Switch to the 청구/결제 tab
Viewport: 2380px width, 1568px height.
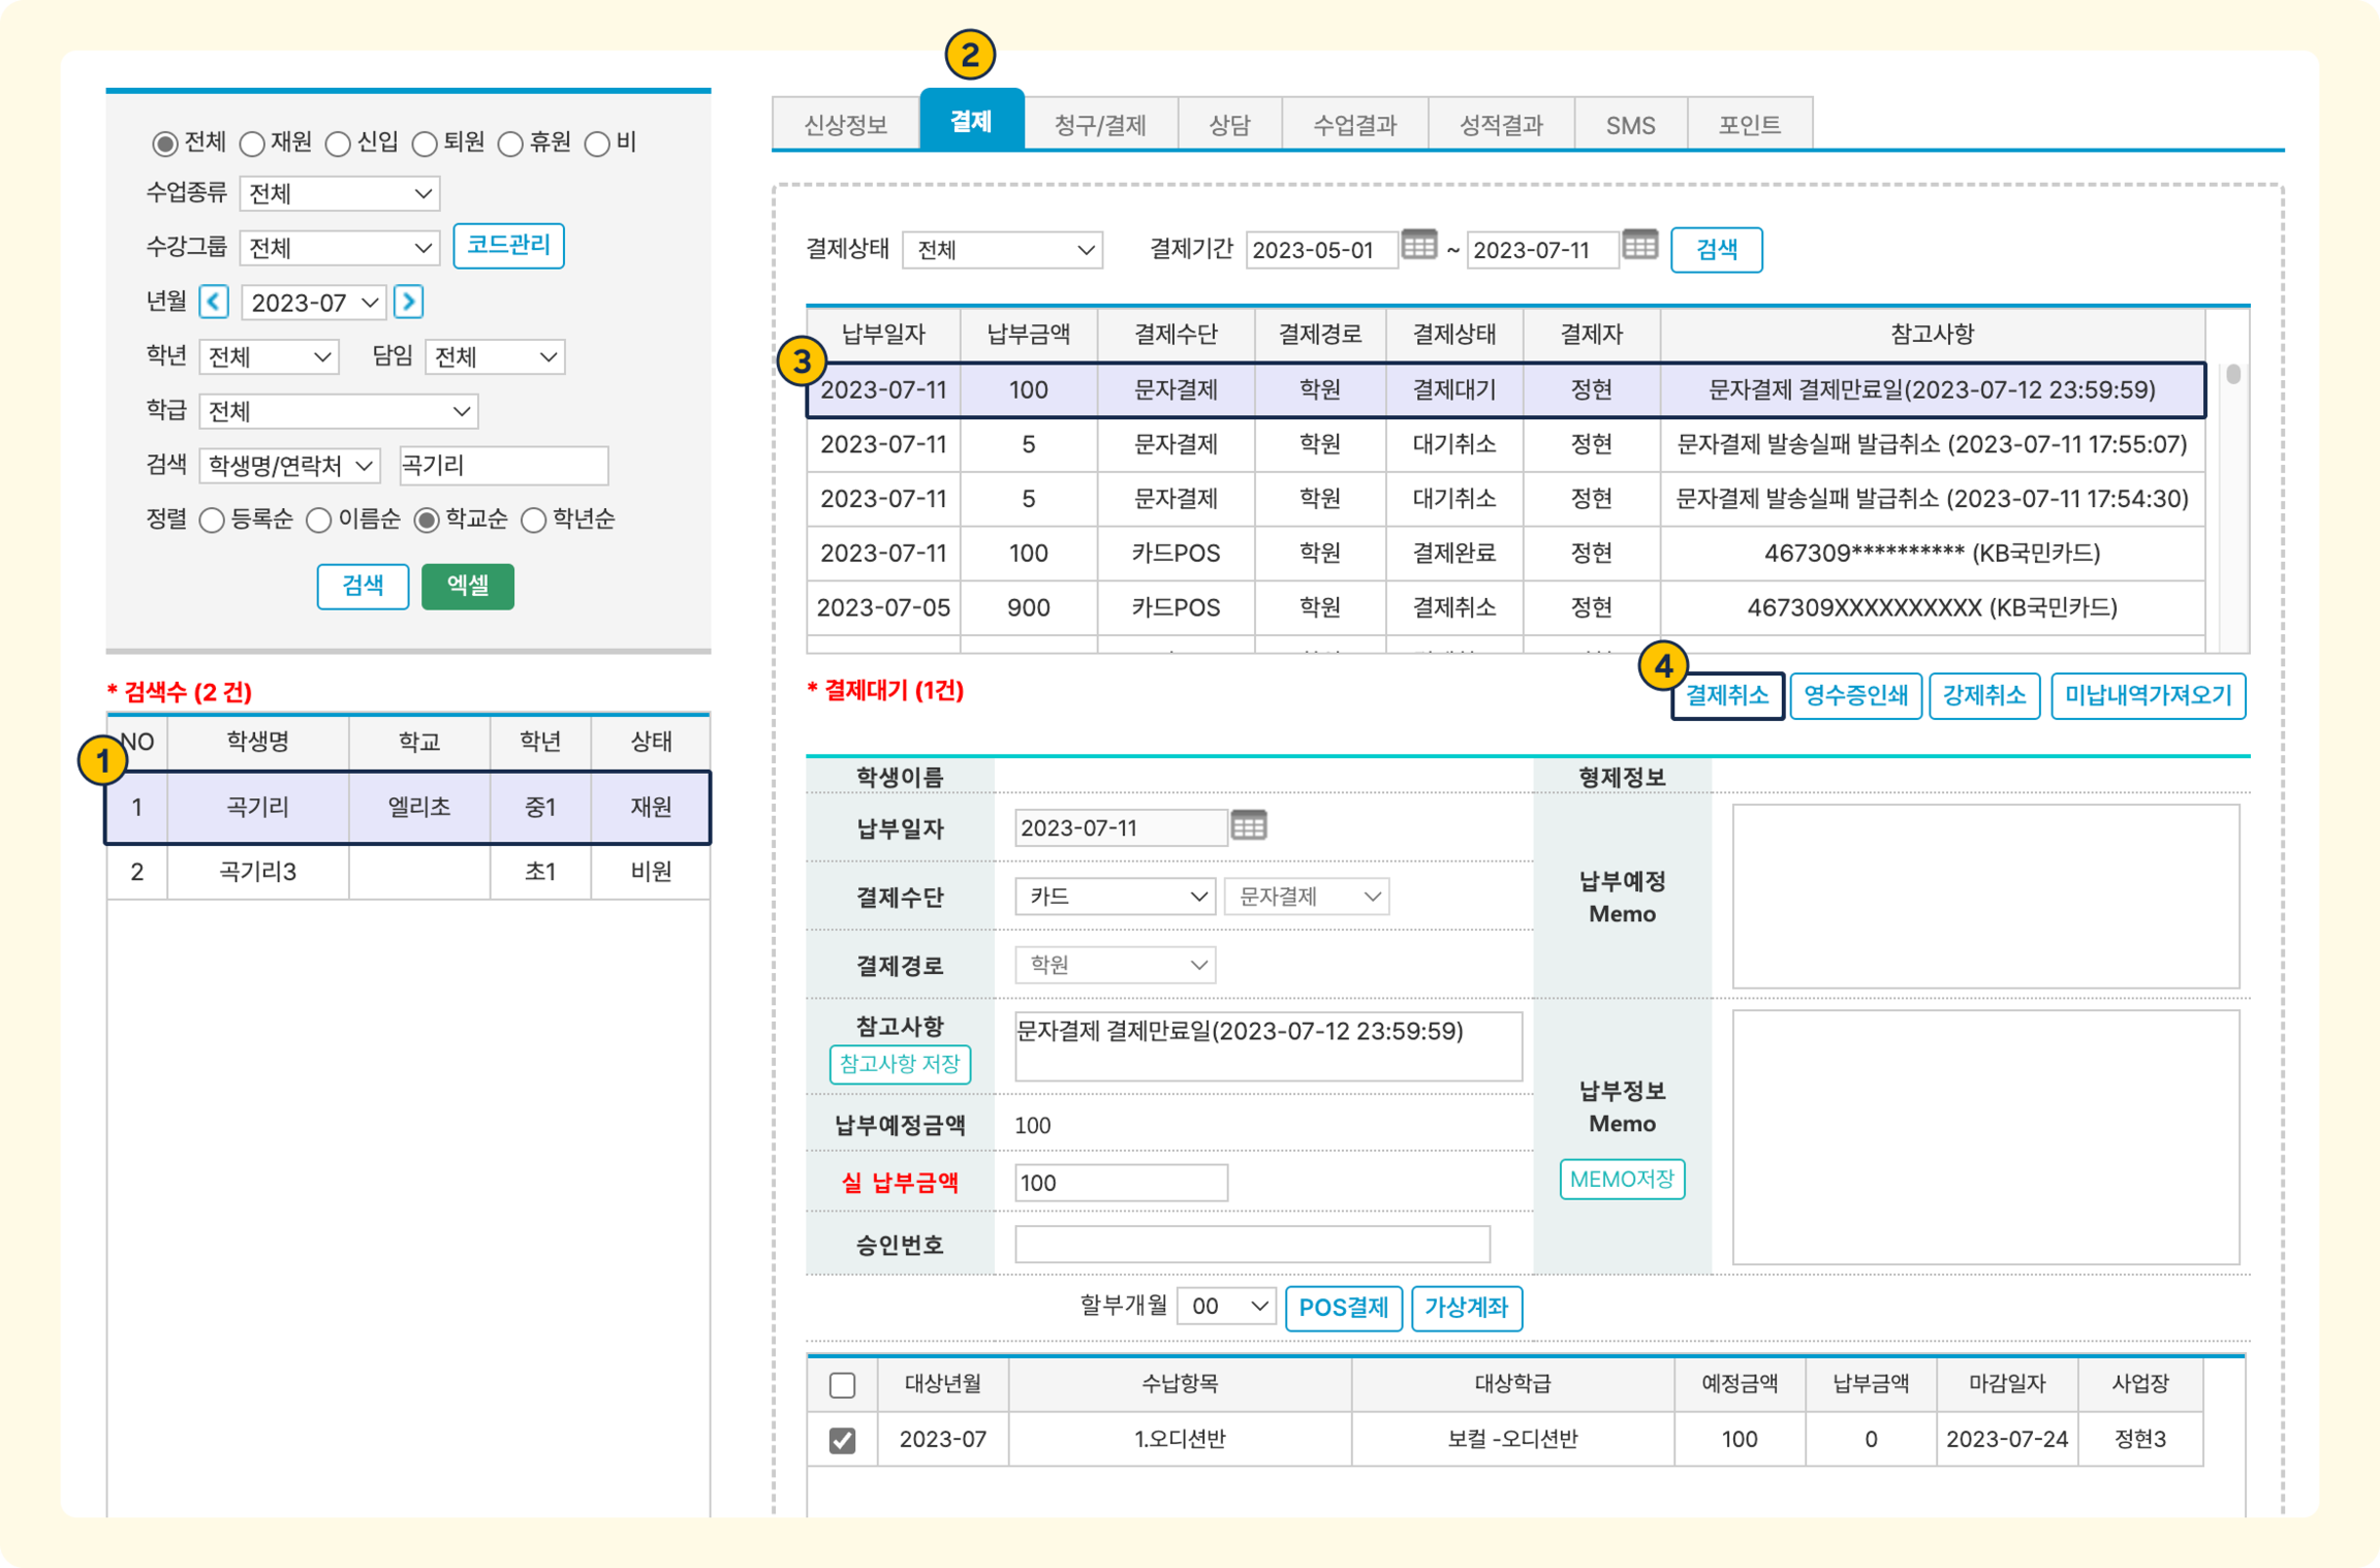(x=1100, y=125)
